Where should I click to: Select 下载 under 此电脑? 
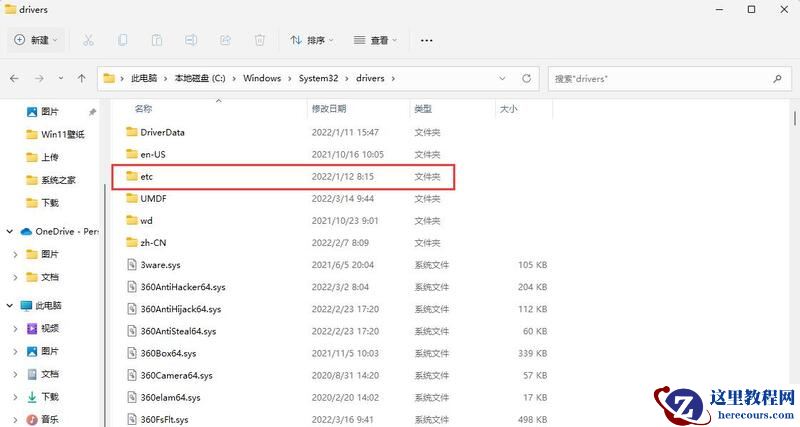coord(50,396)
